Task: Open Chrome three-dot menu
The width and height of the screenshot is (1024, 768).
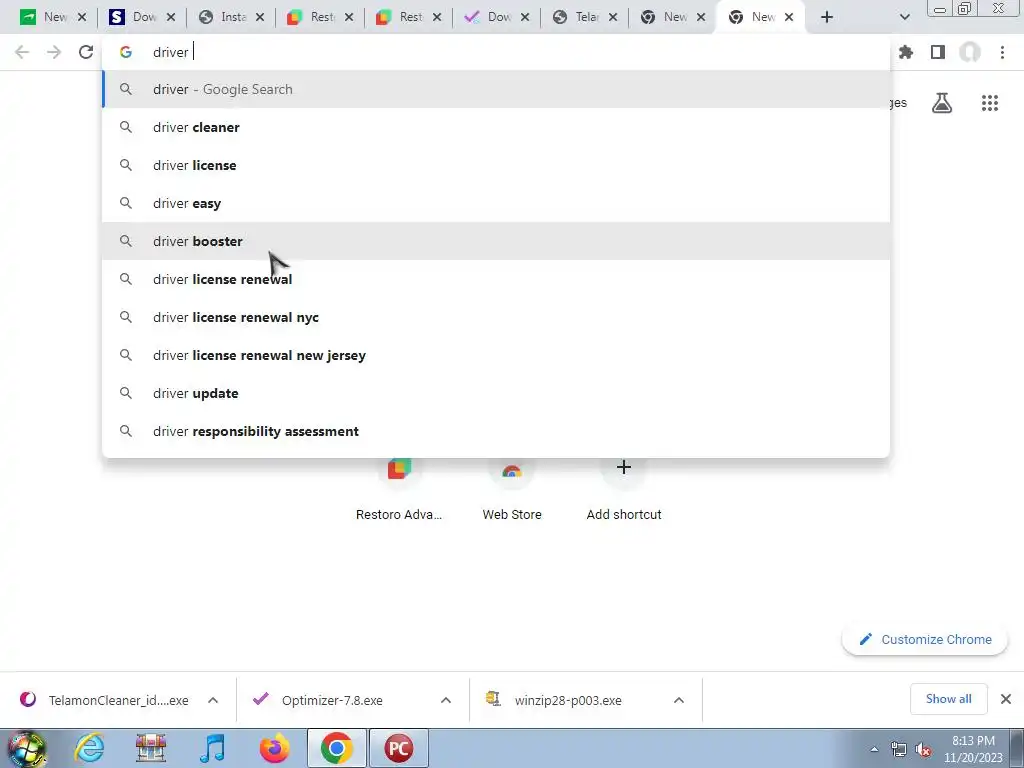Action: tap(1002, 52)
